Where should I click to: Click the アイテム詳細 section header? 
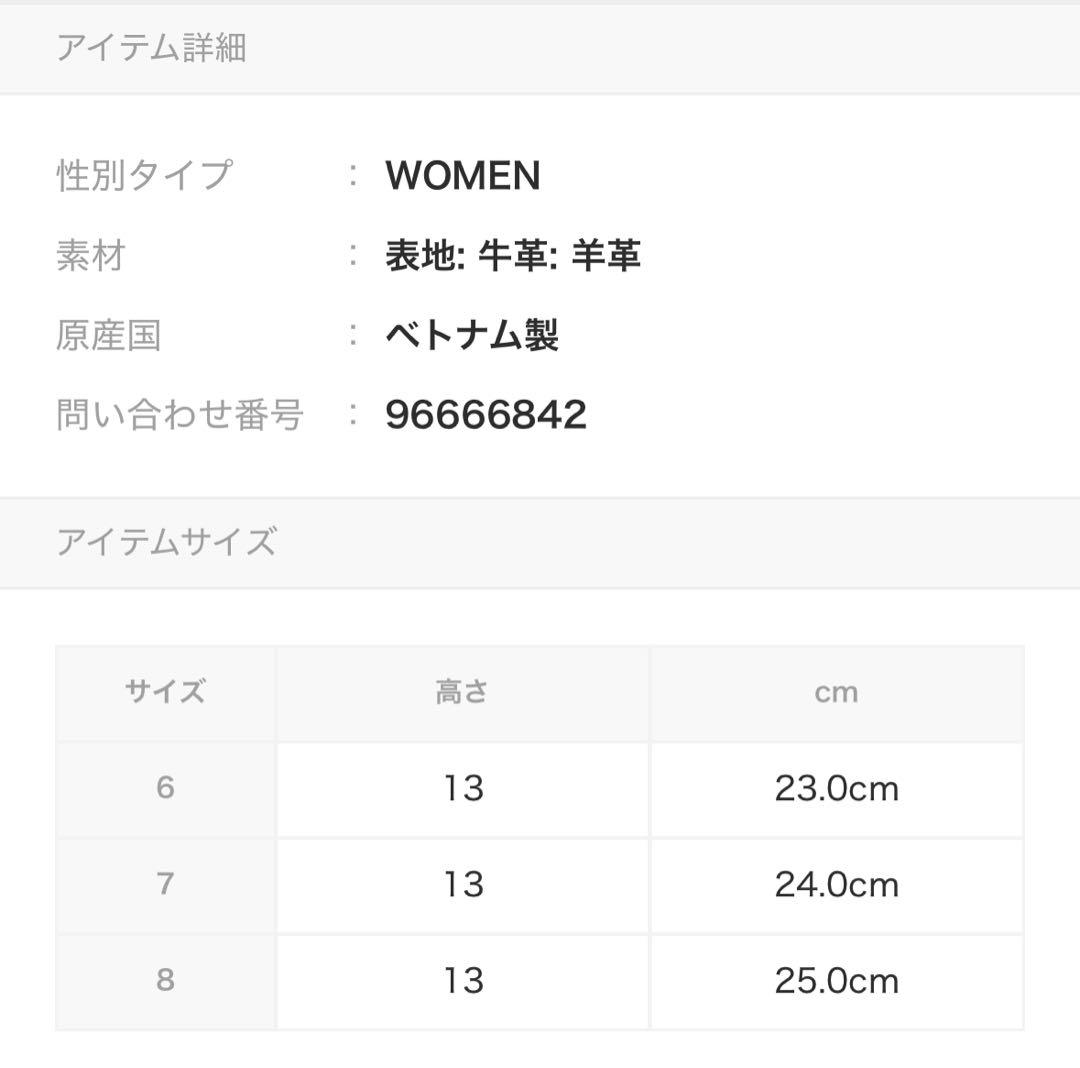point(151,48)
